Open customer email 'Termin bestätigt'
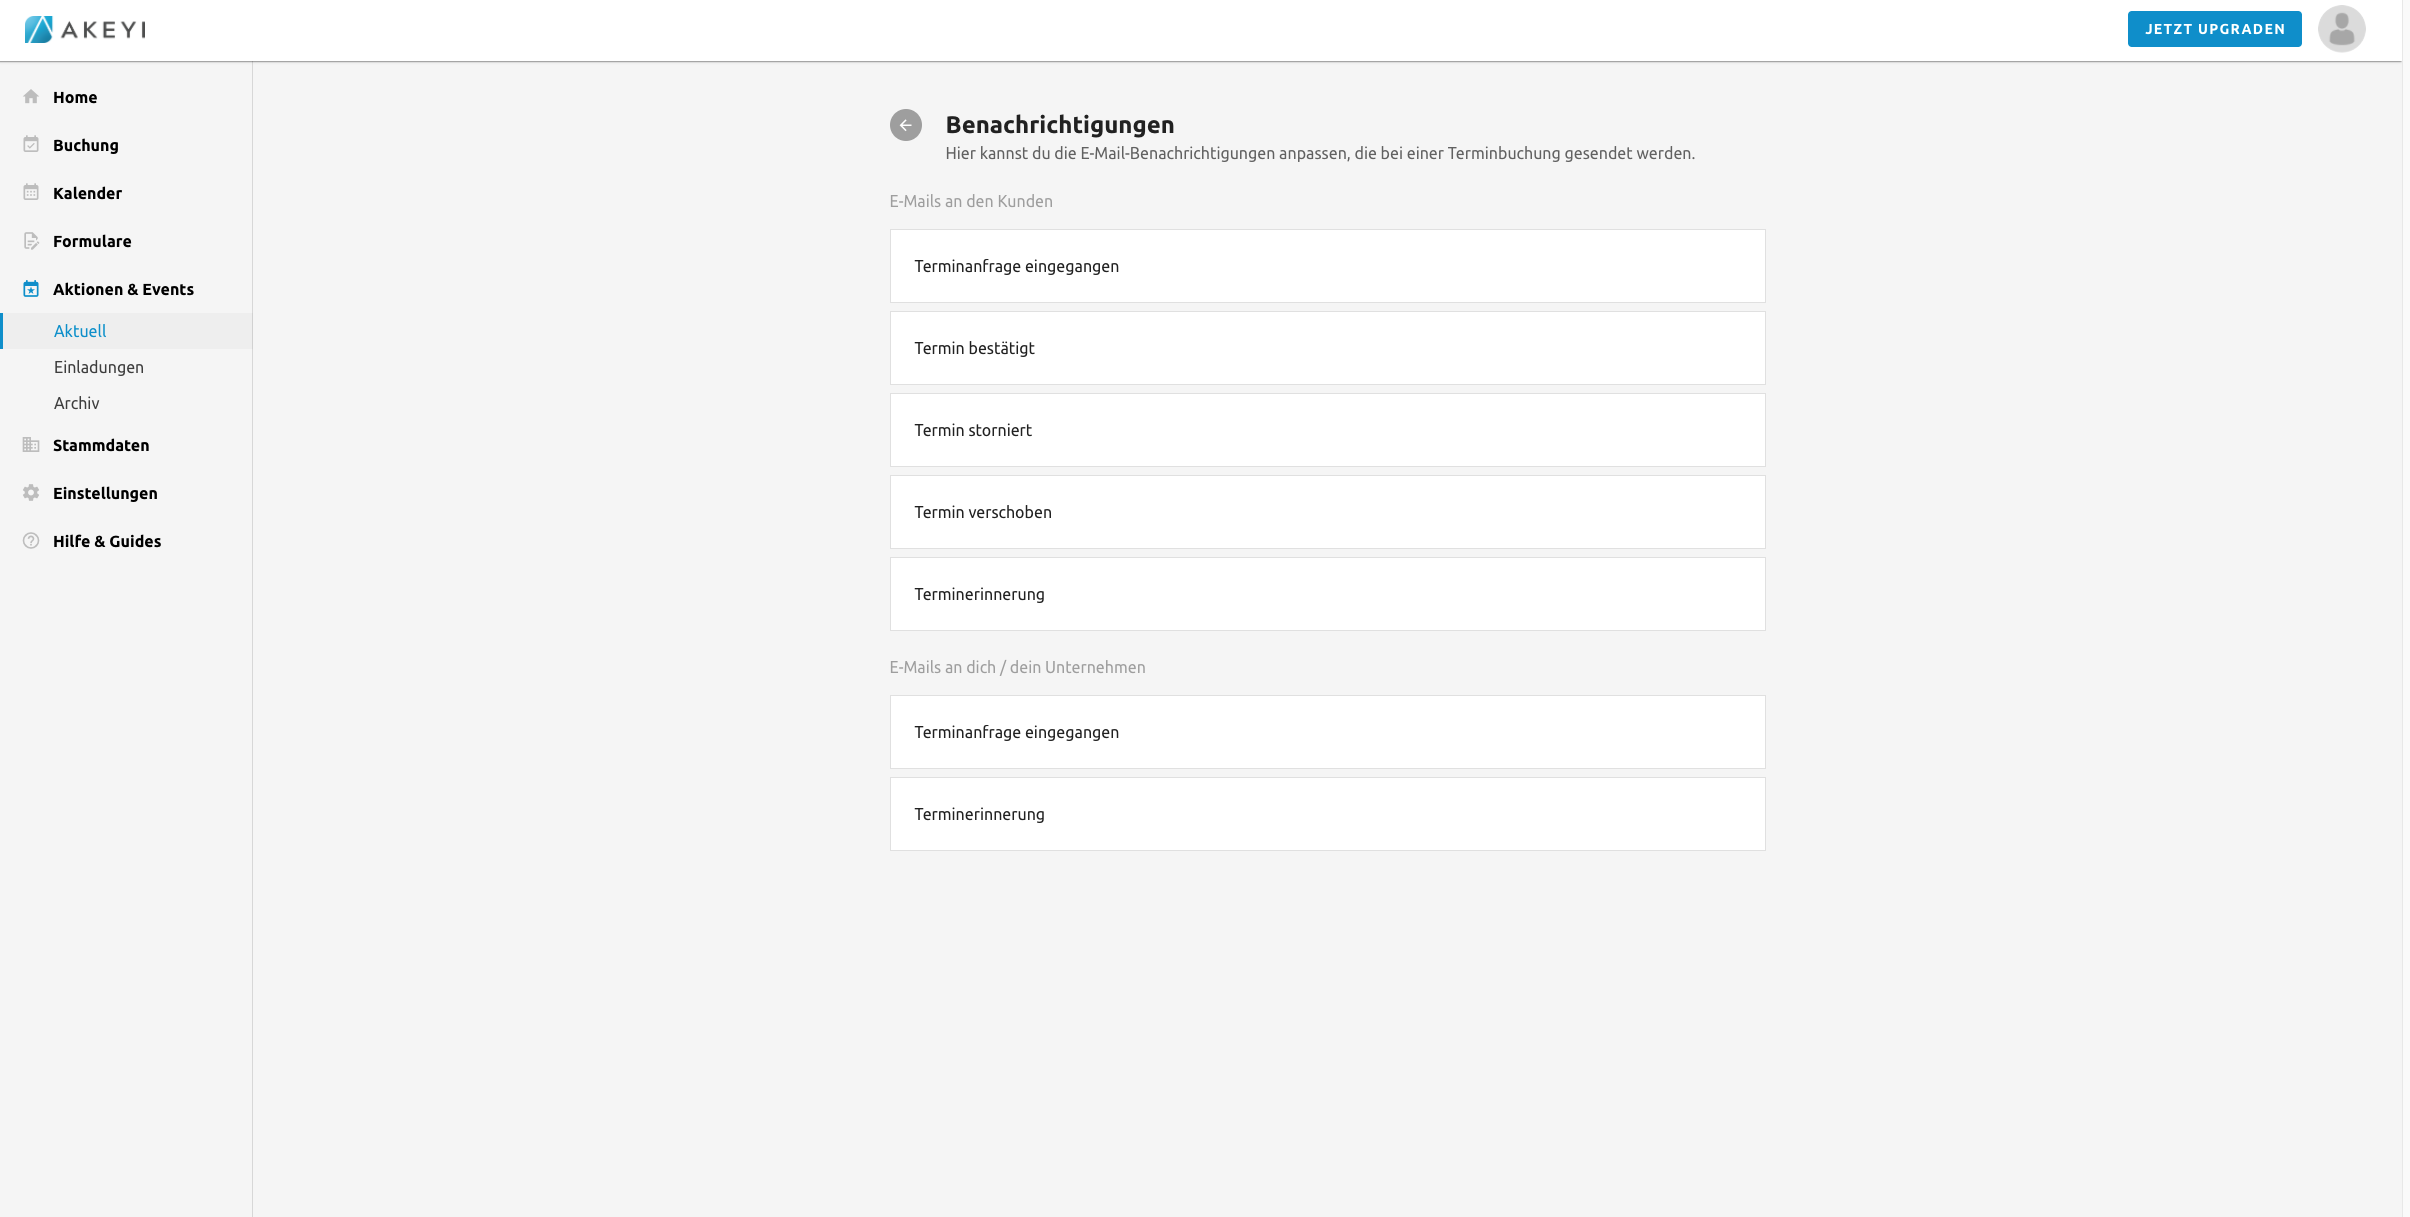 (x=1327, y=348)
